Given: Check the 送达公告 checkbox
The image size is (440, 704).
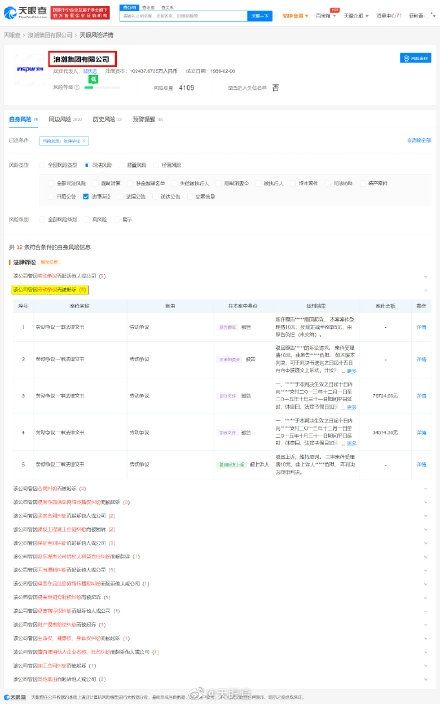Looking at the screenshot, I should click(166, 197).
